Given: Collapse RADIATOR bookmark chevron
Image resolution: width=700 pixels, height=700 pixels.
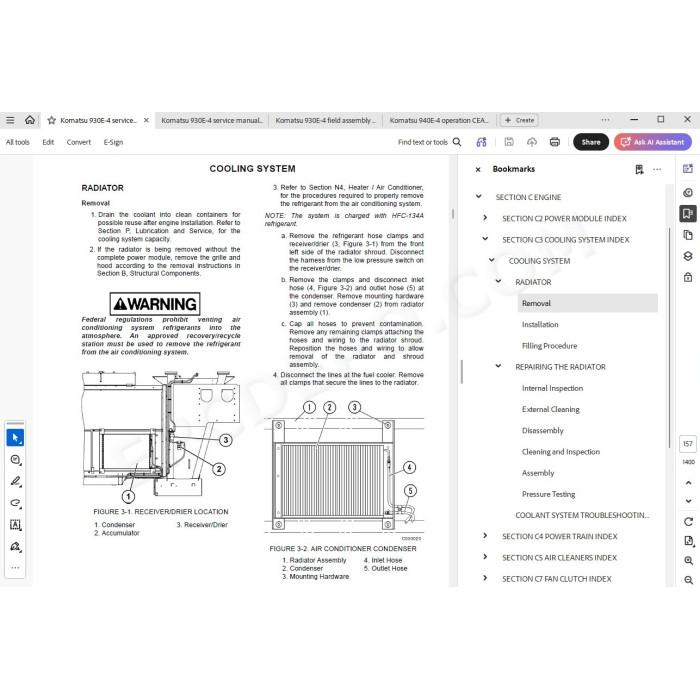Looking at the screenshot, I should (499, 281).
